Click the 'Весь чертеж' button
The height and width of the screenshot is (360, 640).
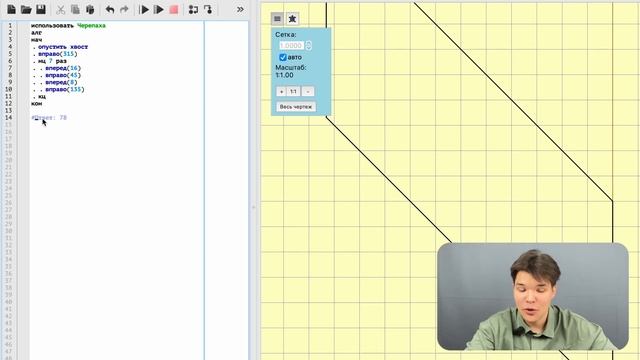click(296, 107)
